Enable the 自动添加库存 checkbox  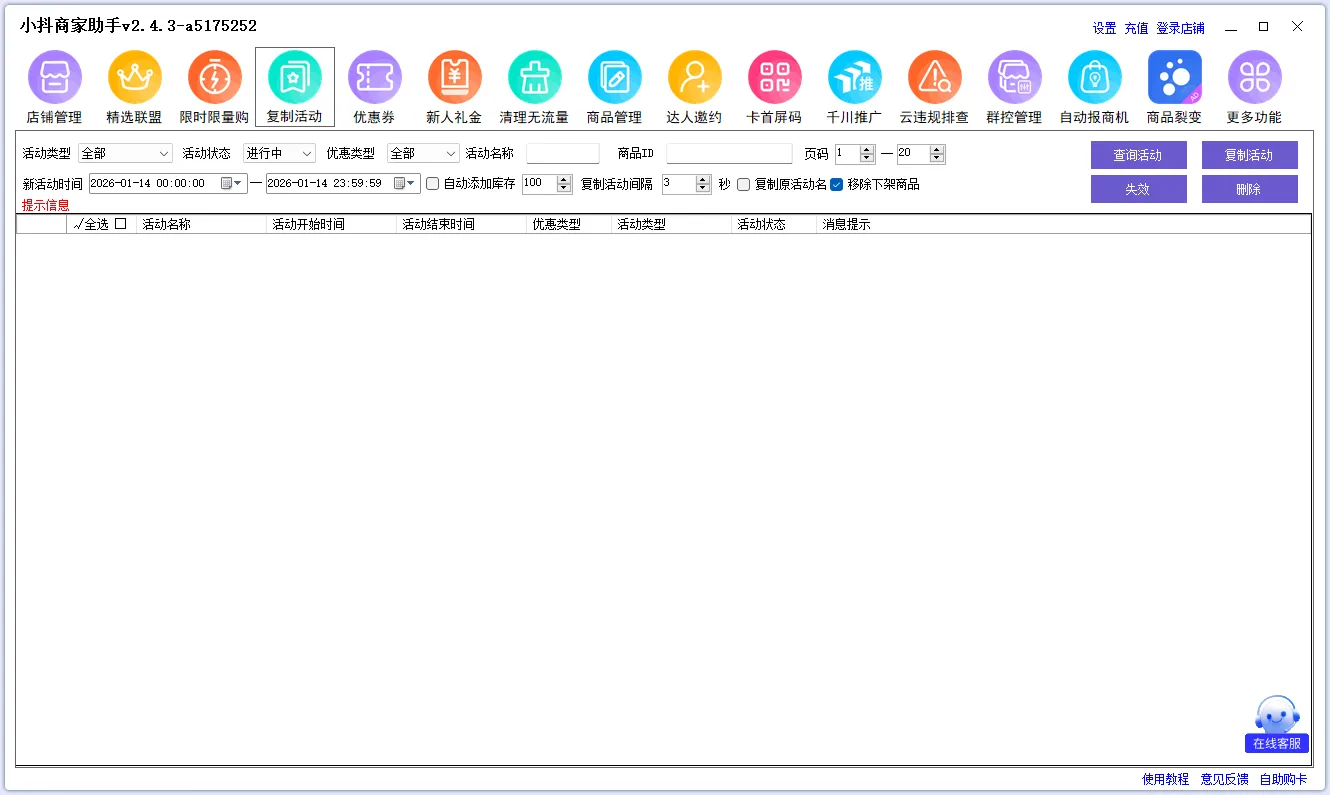pyautogui.click(x=433, y=184)
